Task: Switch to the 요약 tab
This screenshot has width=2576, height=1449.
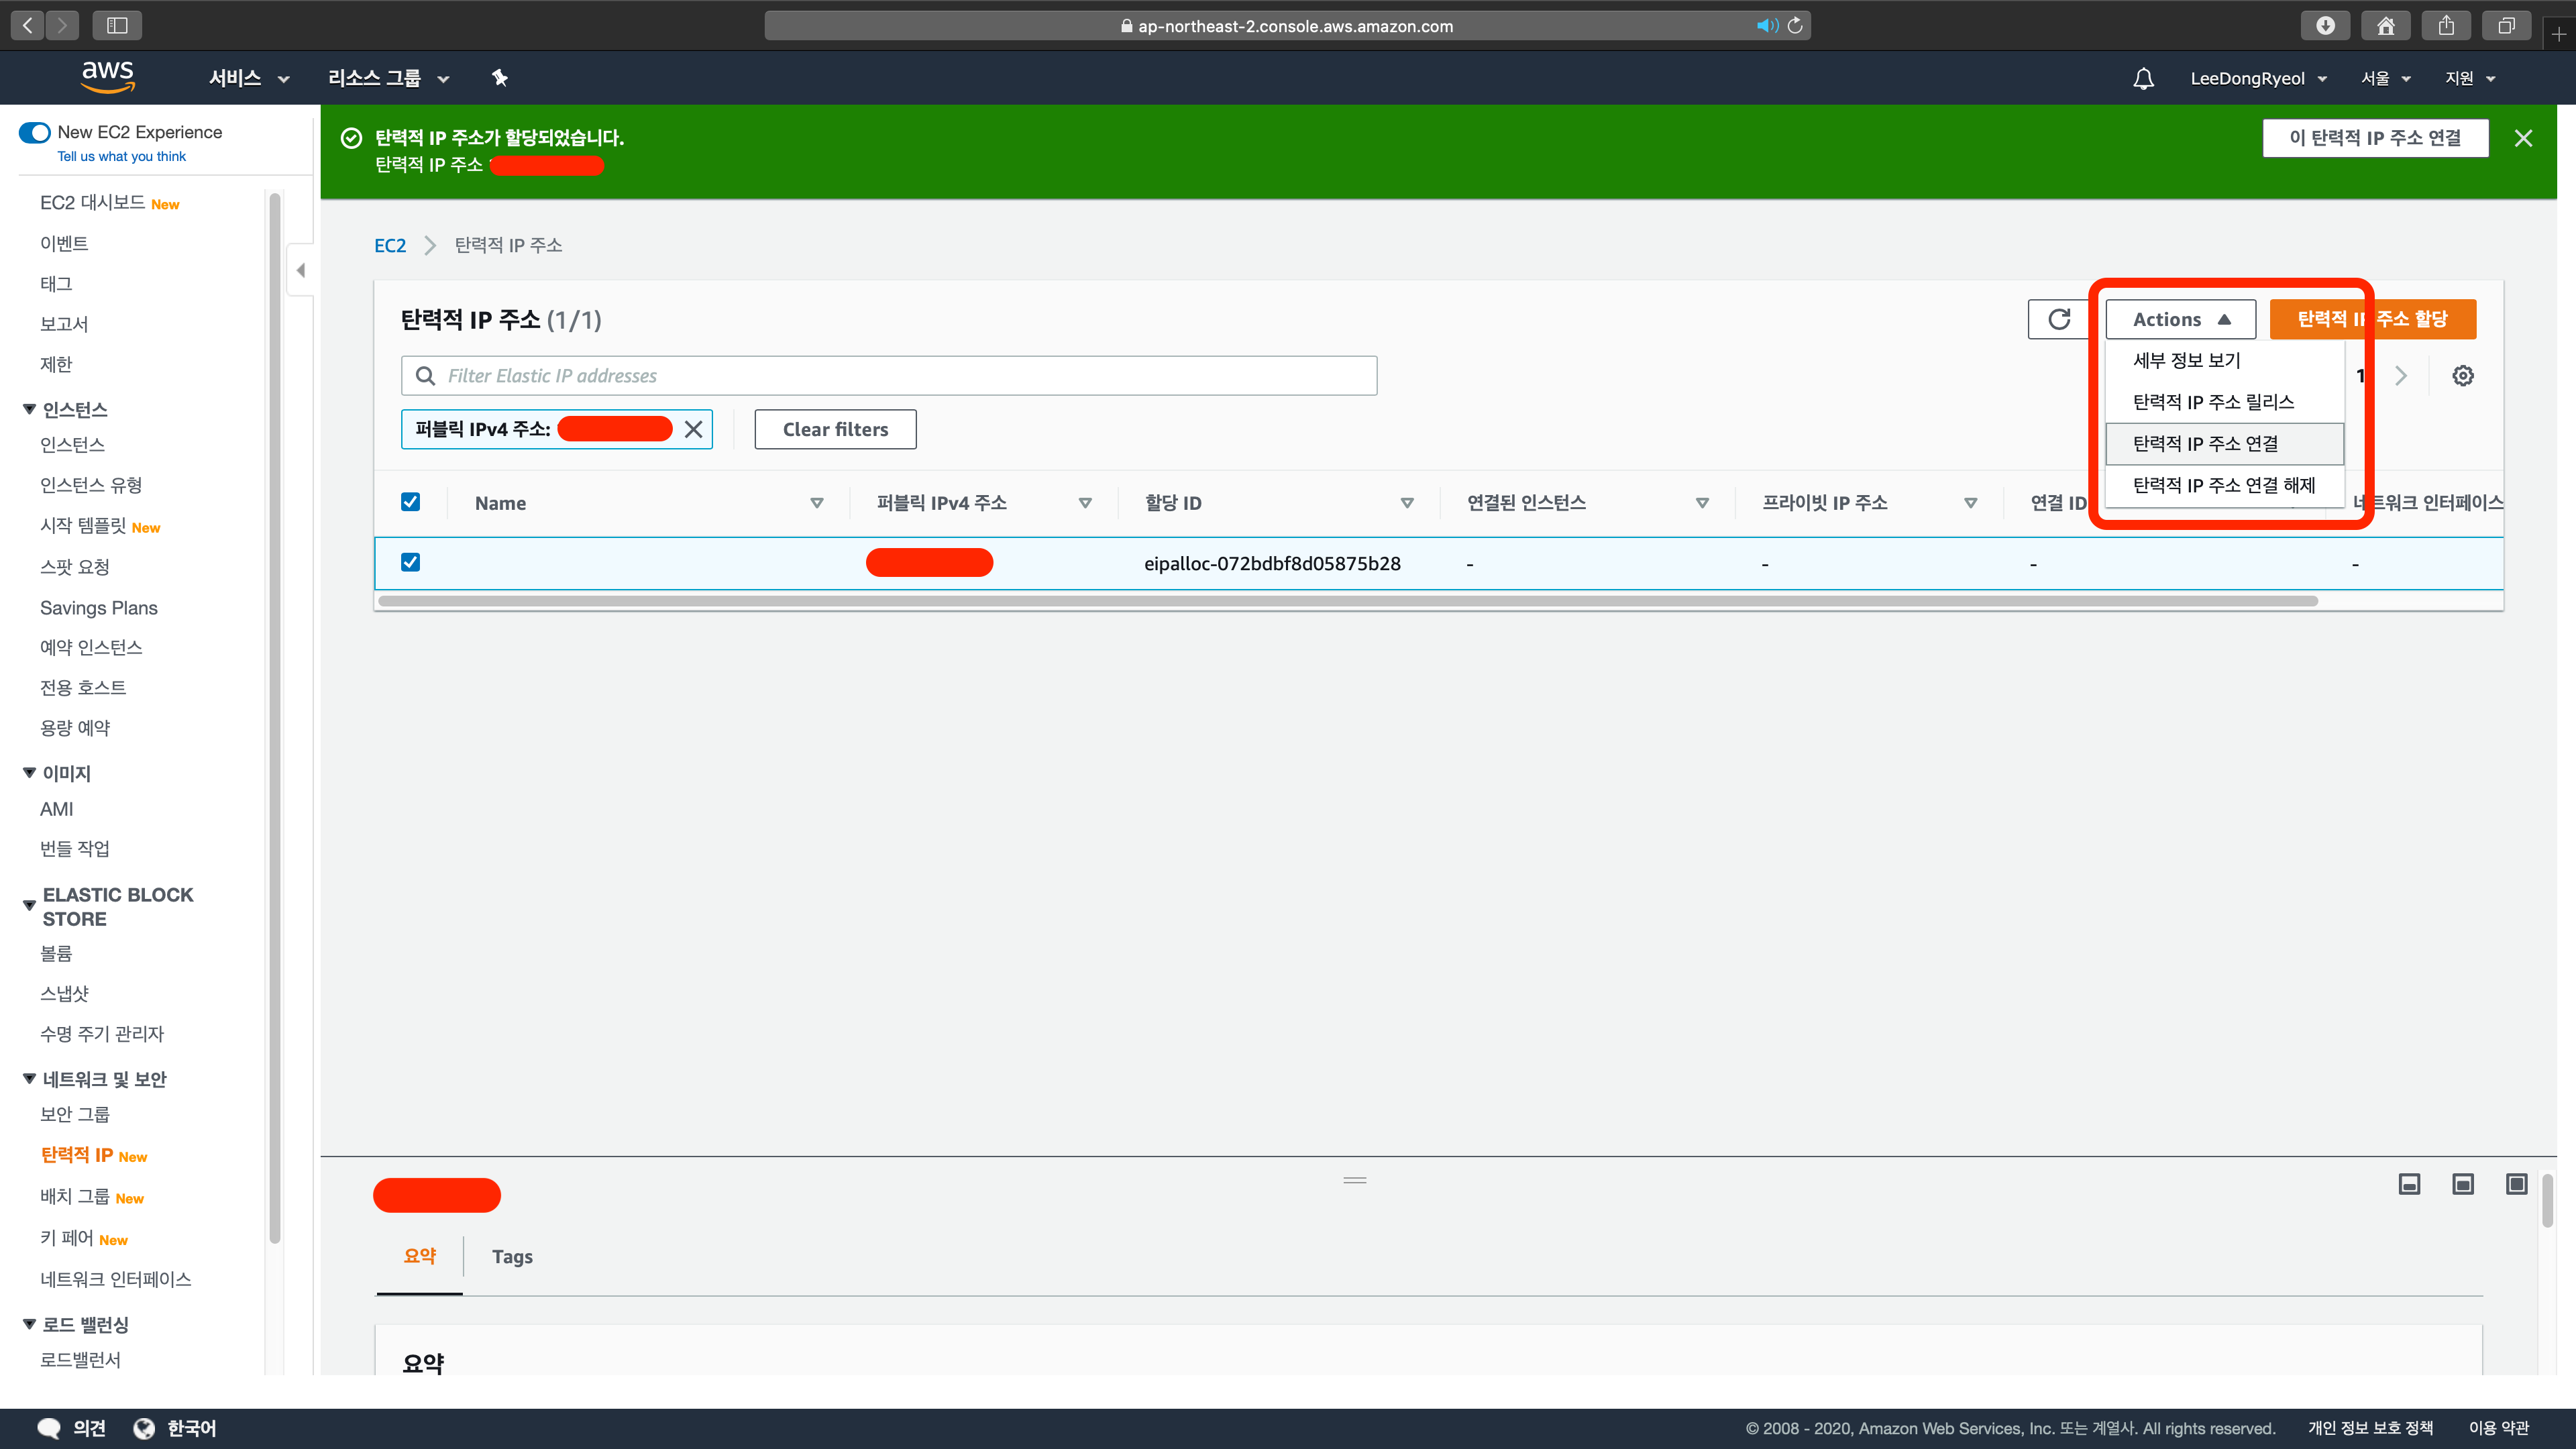Action: (420, 1256)
